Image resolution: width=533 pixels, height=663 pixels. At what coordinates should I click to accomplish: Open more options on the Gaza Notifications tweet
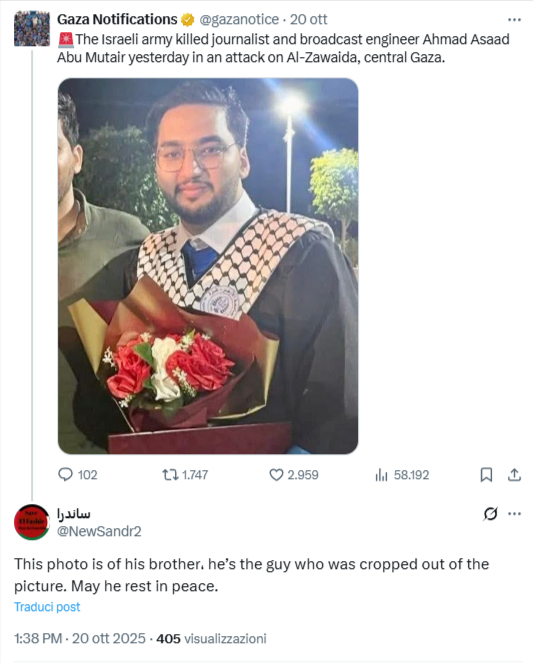click(x=514, y=19)
